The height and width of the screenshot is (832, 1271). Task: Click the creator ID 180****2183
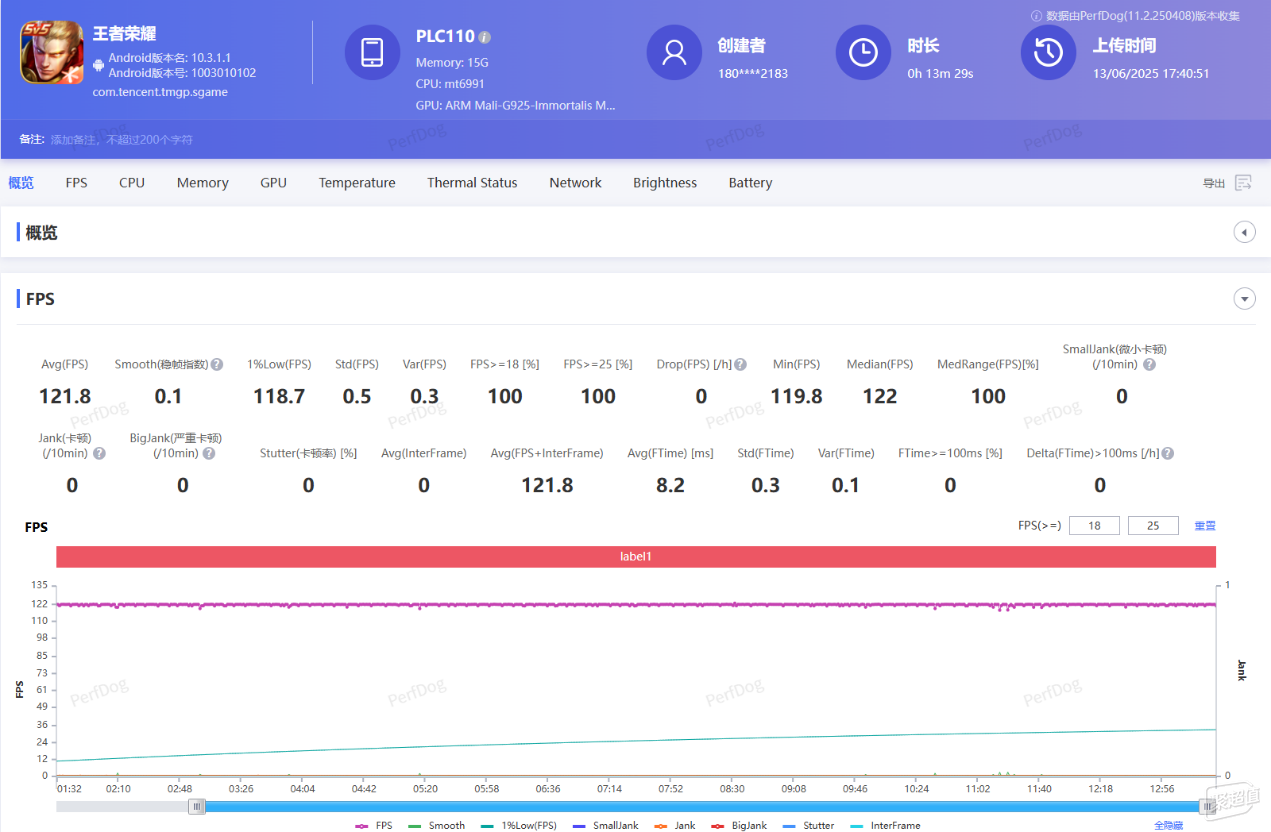coord(753,73)
